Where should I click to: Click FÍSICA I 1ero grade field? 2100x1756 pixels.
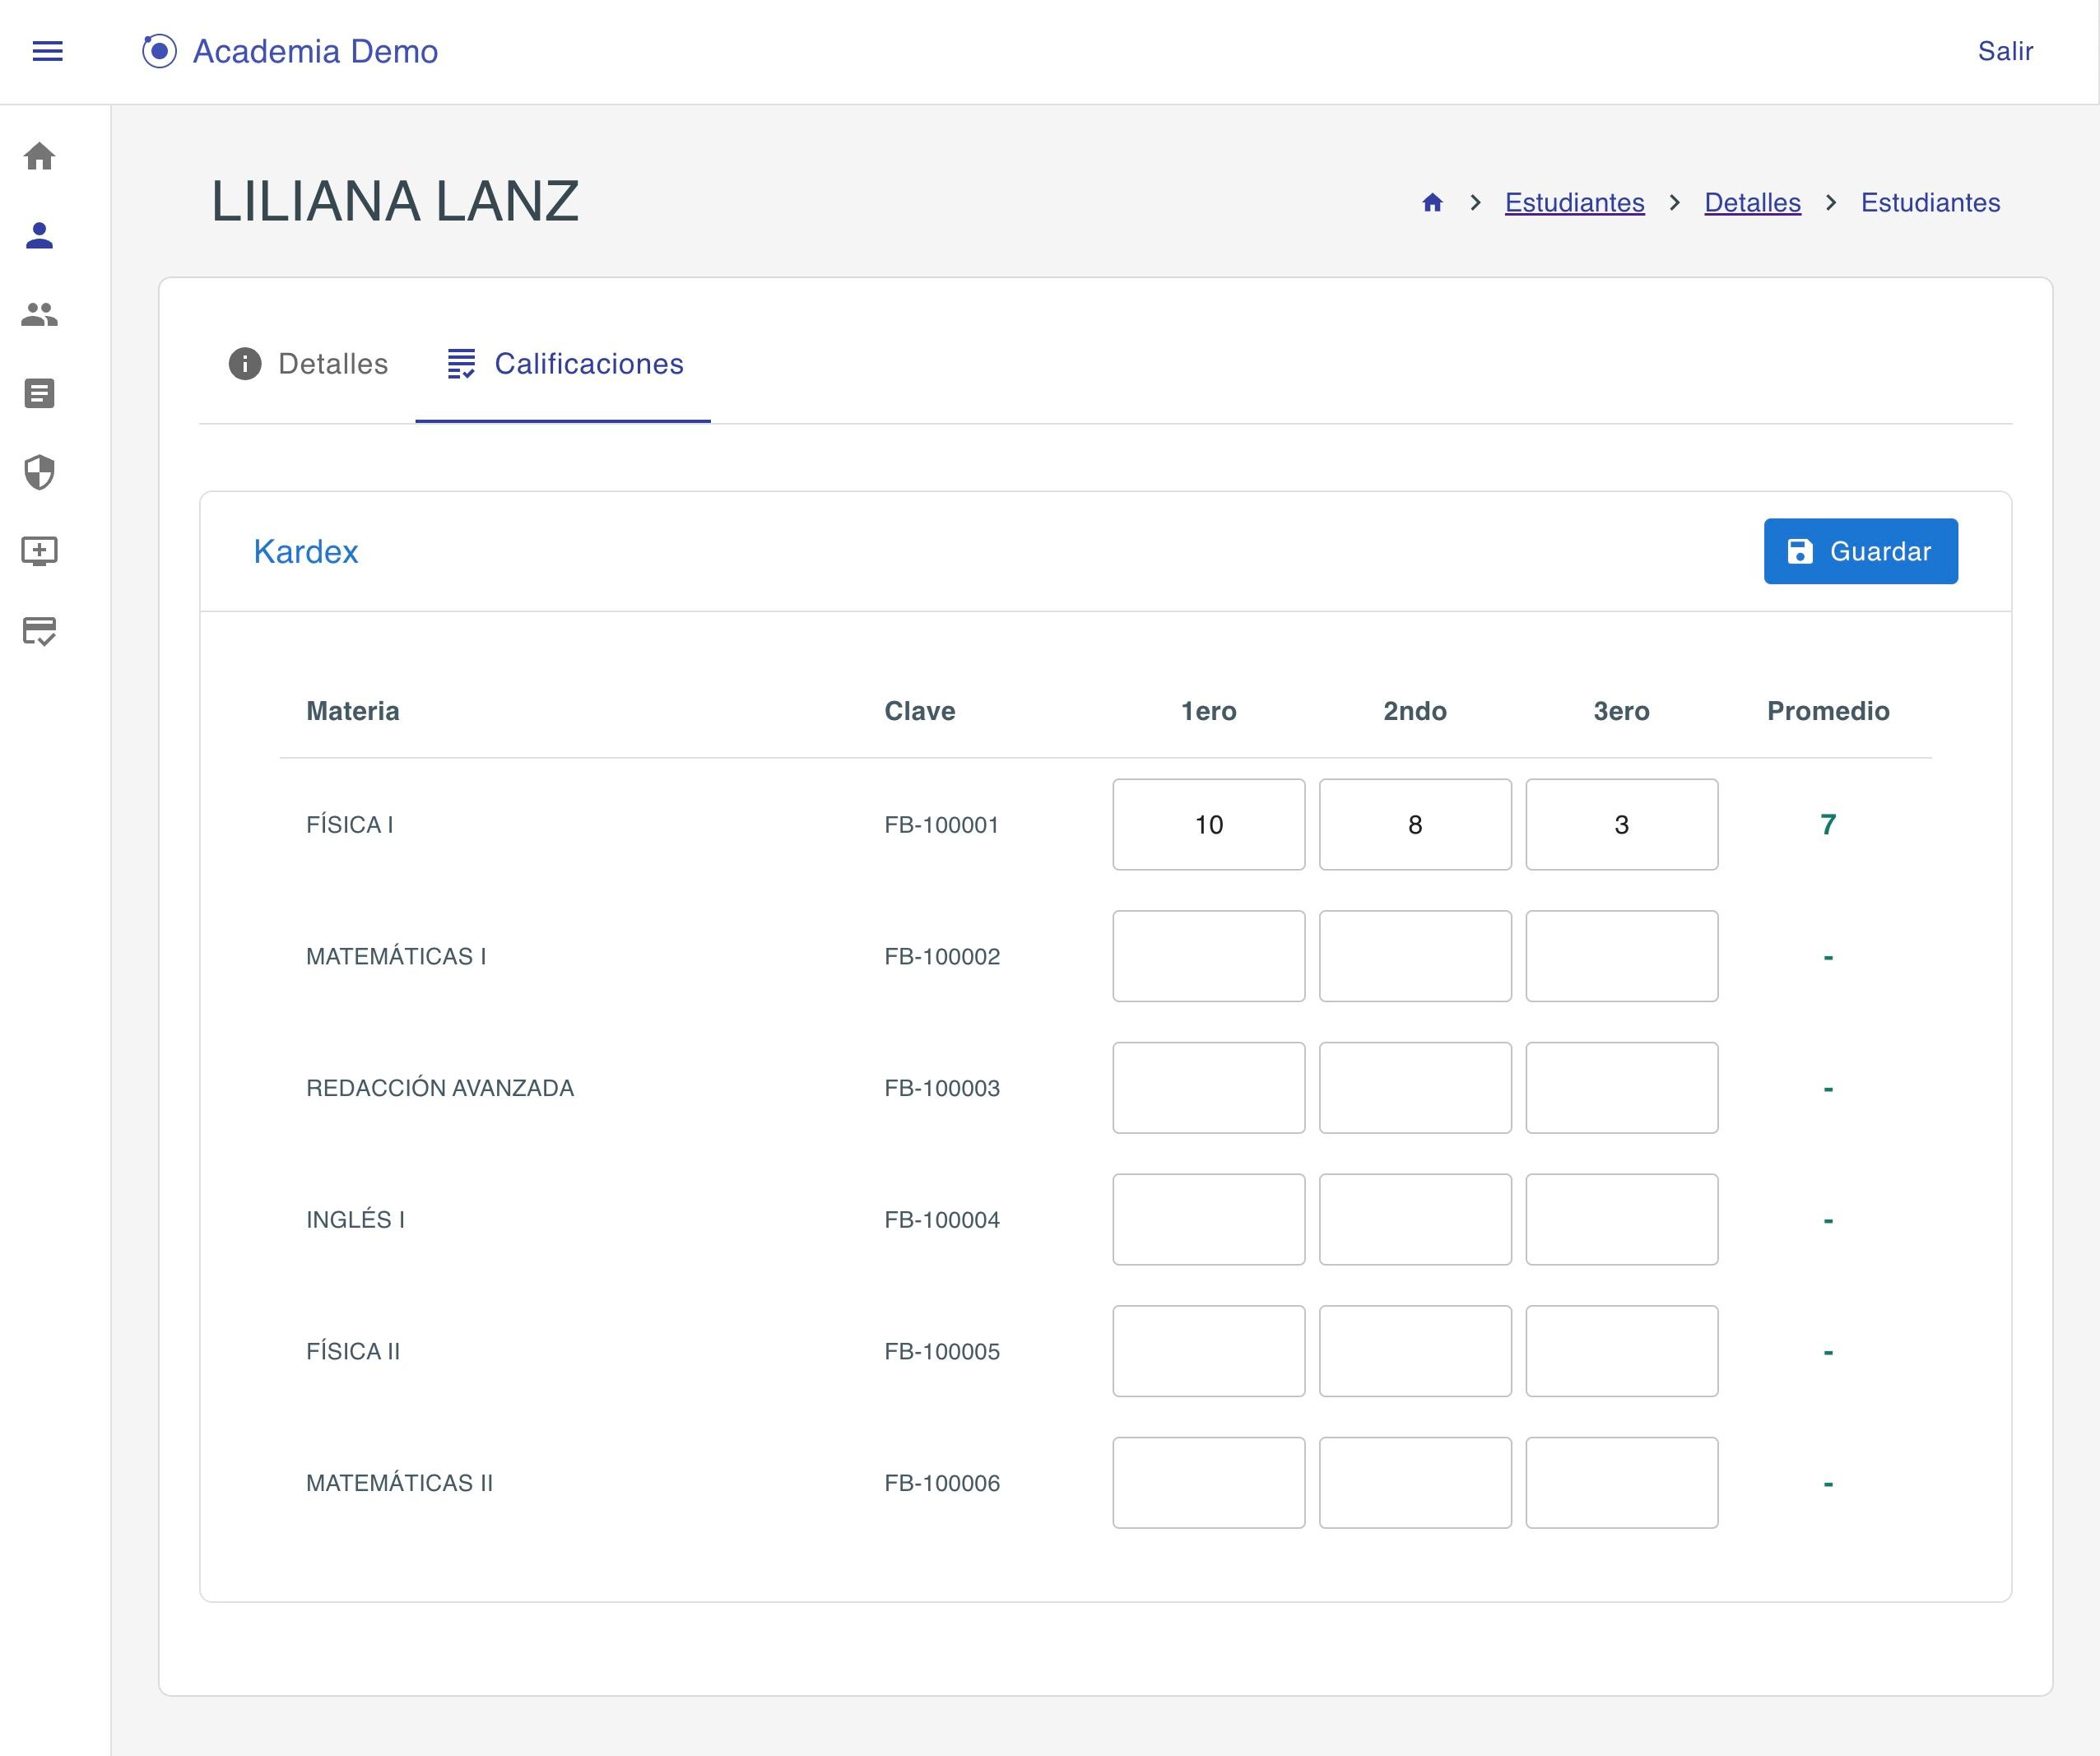1208,825
